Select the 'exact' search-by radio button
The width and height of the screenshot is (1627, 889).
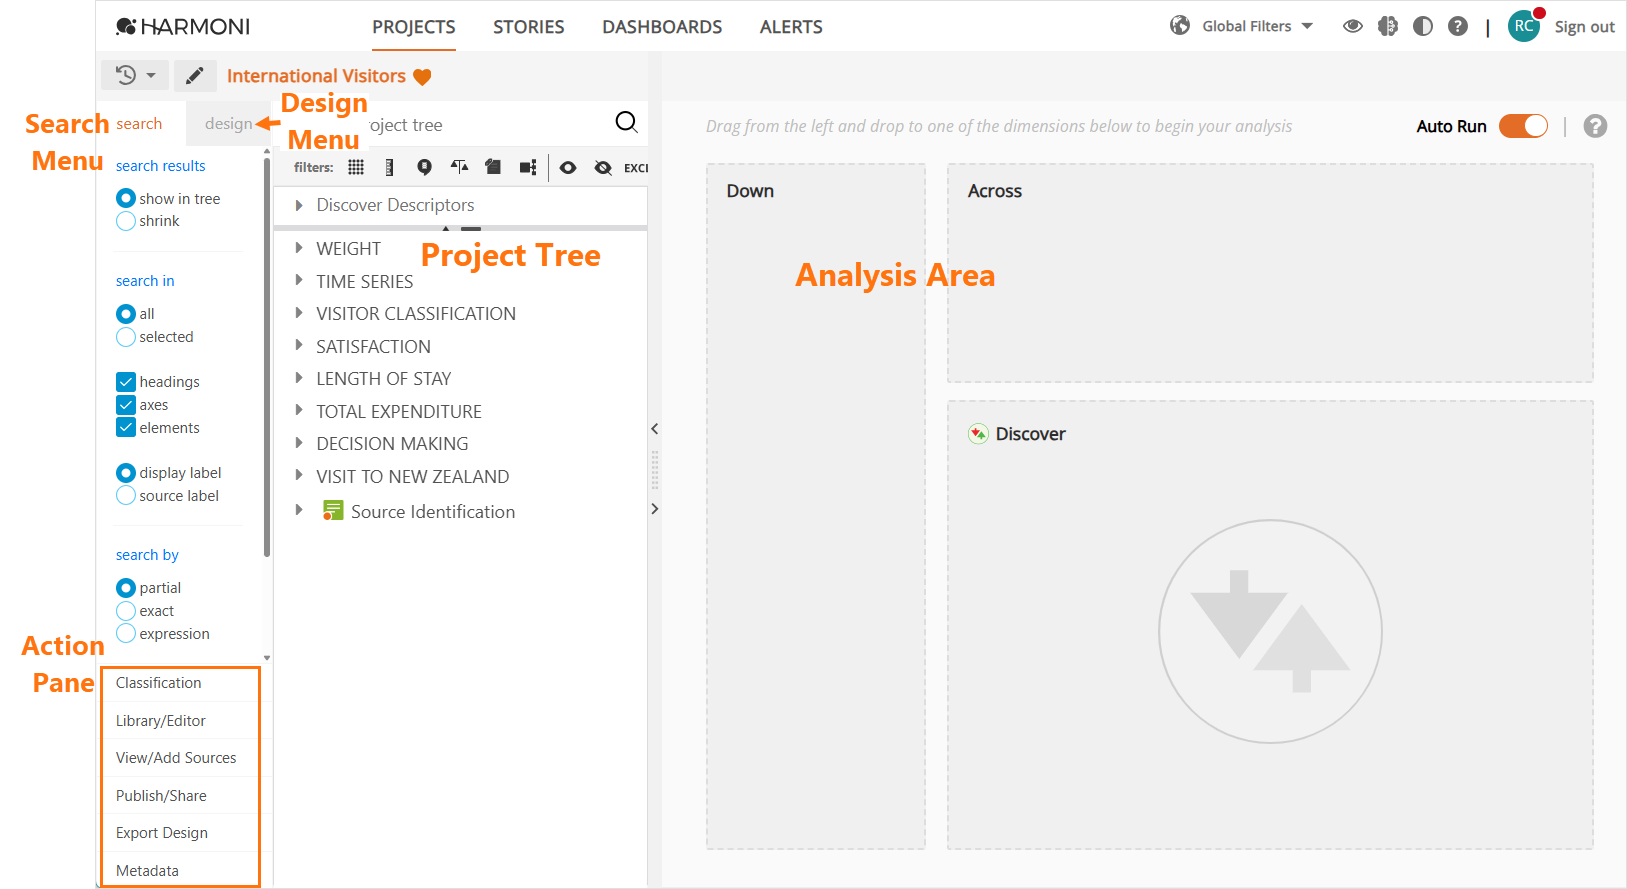(x=126, y=611)
